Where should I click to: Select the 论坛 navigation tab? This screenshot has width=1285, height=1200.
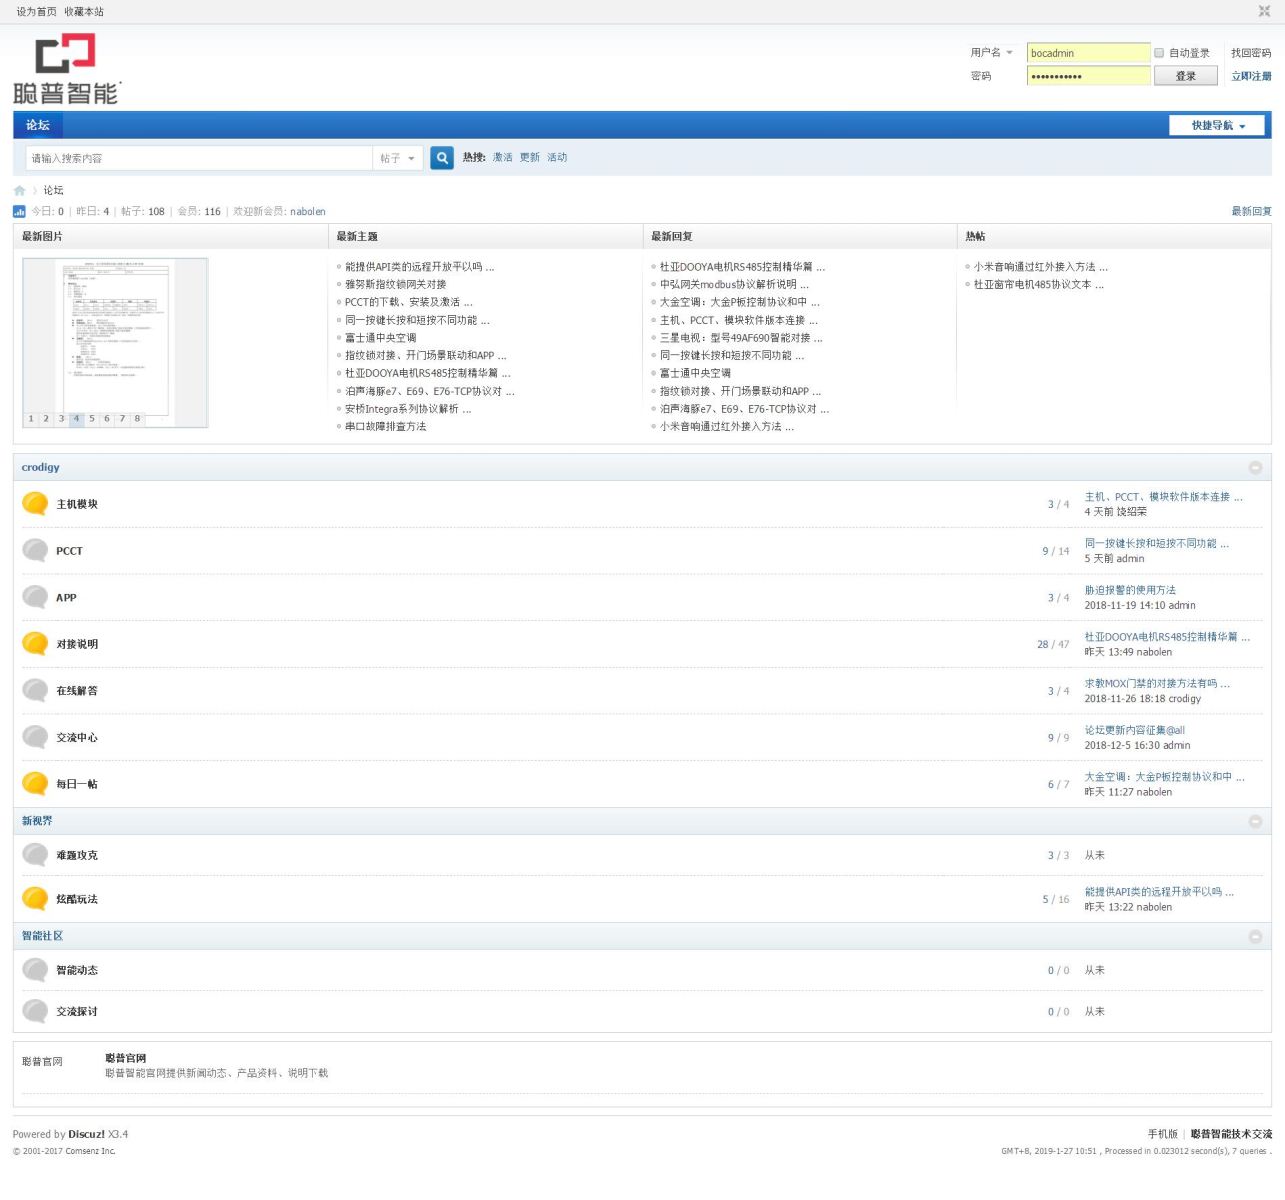point(38,125)
